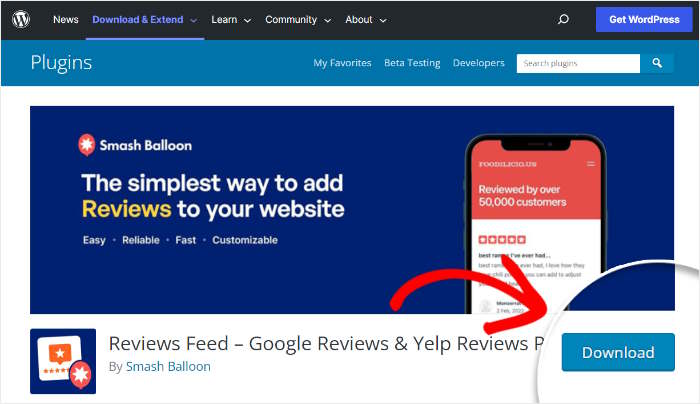
Task: Open the site search magnifier icon
Action: click(x=563, y=19)
